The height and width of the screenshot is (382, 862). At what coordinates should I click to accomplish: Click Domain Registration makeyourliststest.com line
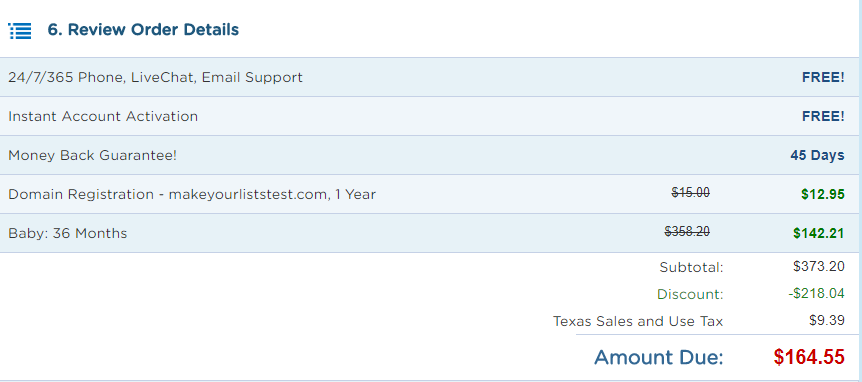(192, 195)
